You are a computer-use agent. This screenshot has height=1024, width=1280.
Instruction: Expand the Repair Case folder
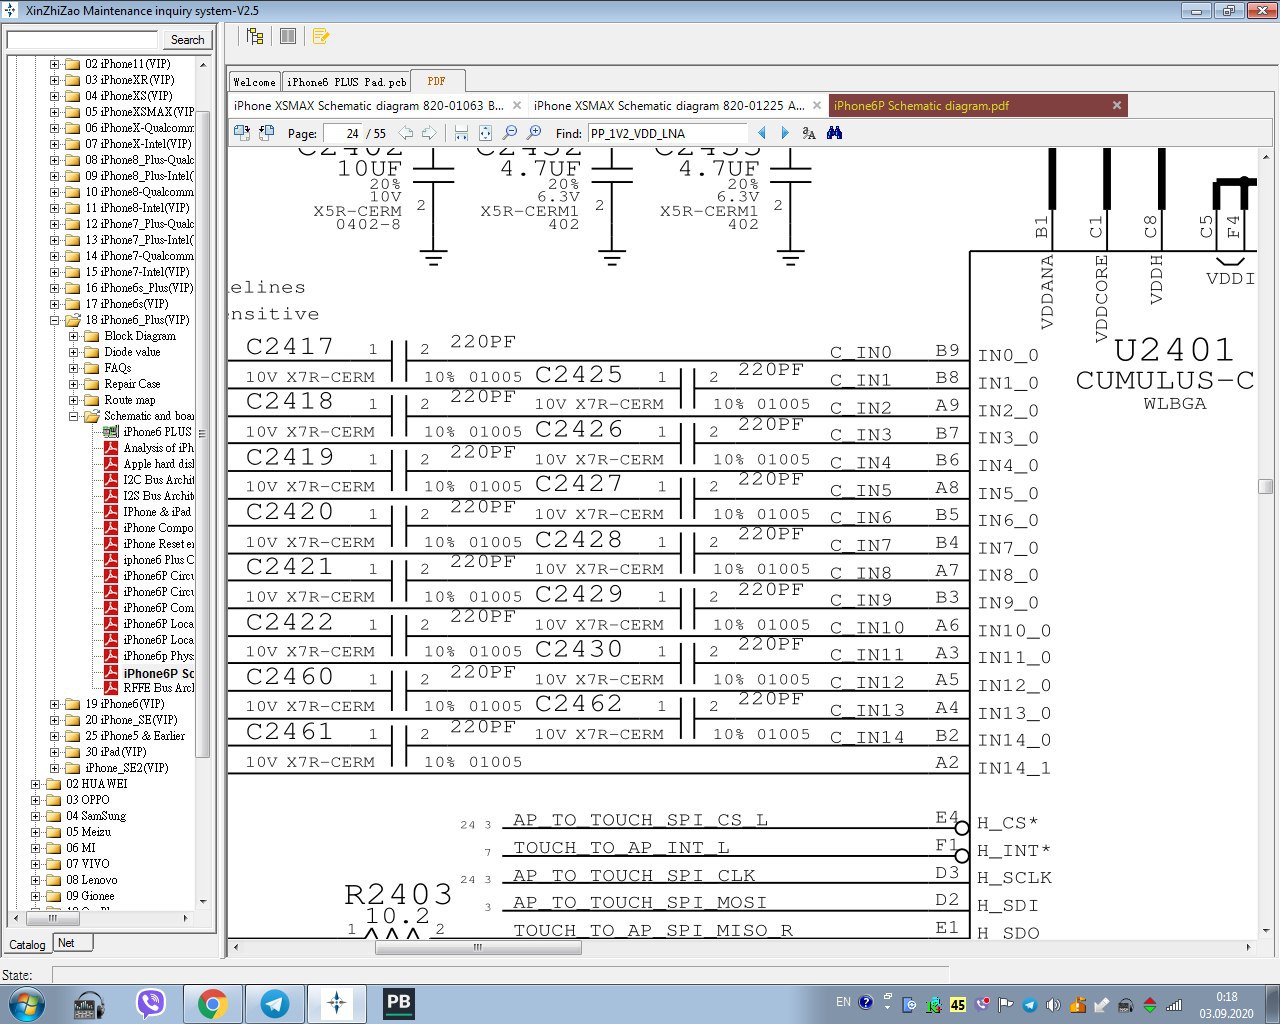74,384
